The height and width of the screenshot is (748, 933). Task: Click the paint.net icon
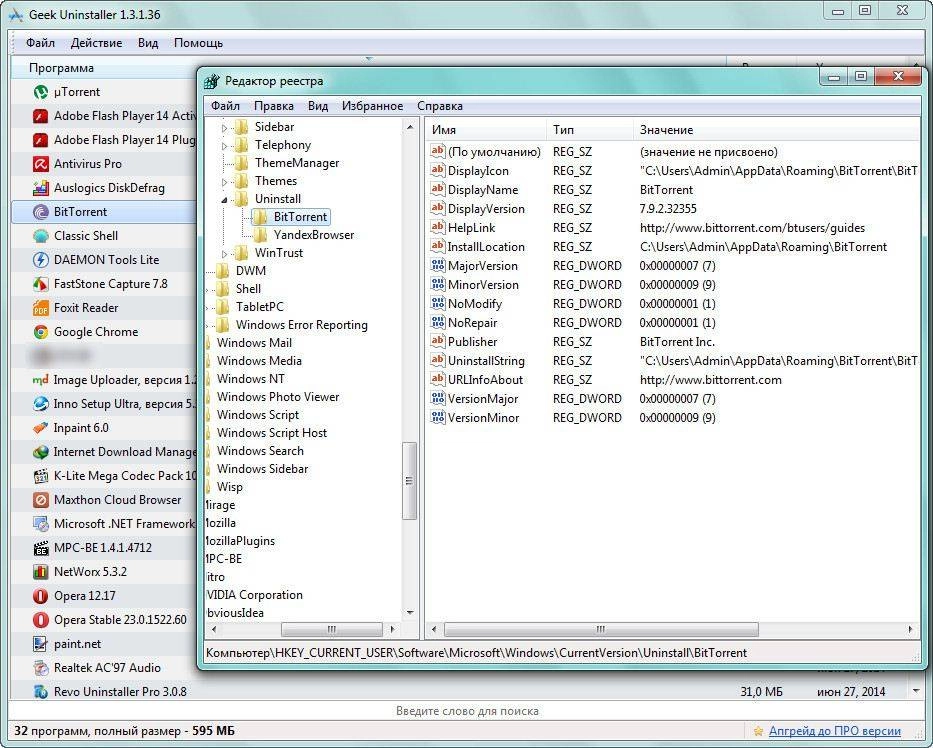(40, 644)
